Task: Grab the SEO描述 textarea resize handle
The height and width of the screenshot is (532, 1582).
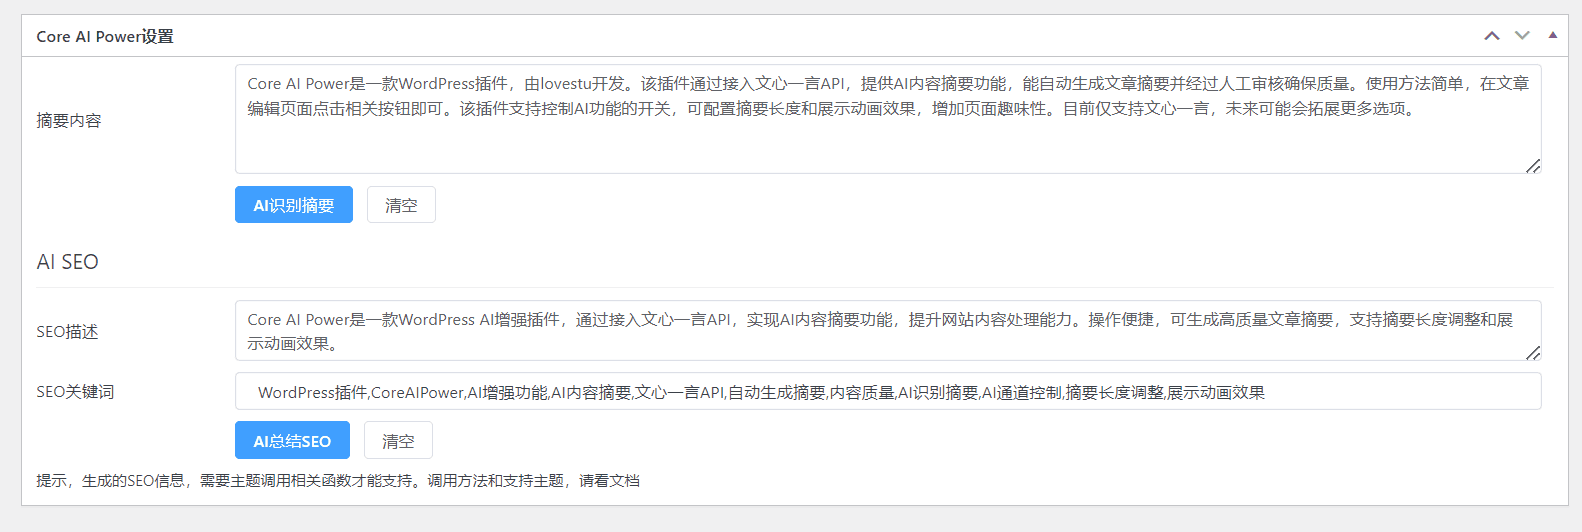Action: 1533,353
